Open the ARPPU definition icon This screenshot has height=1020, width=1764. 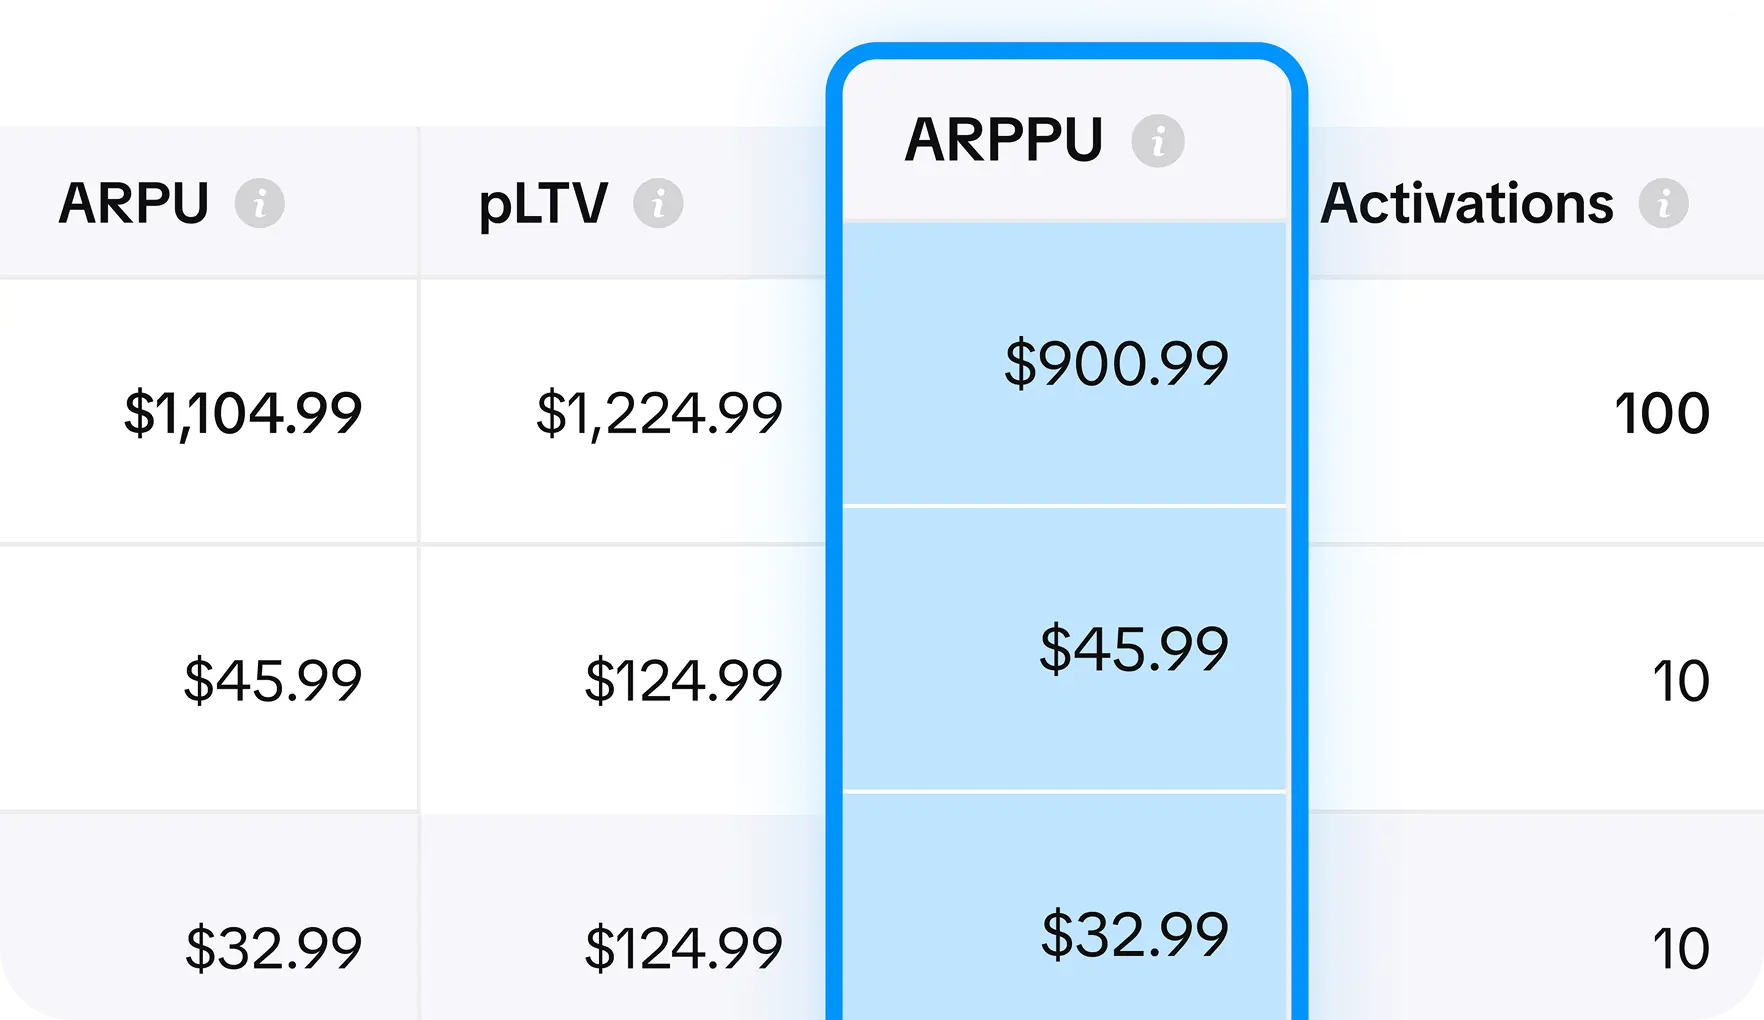coord(1160,141)
